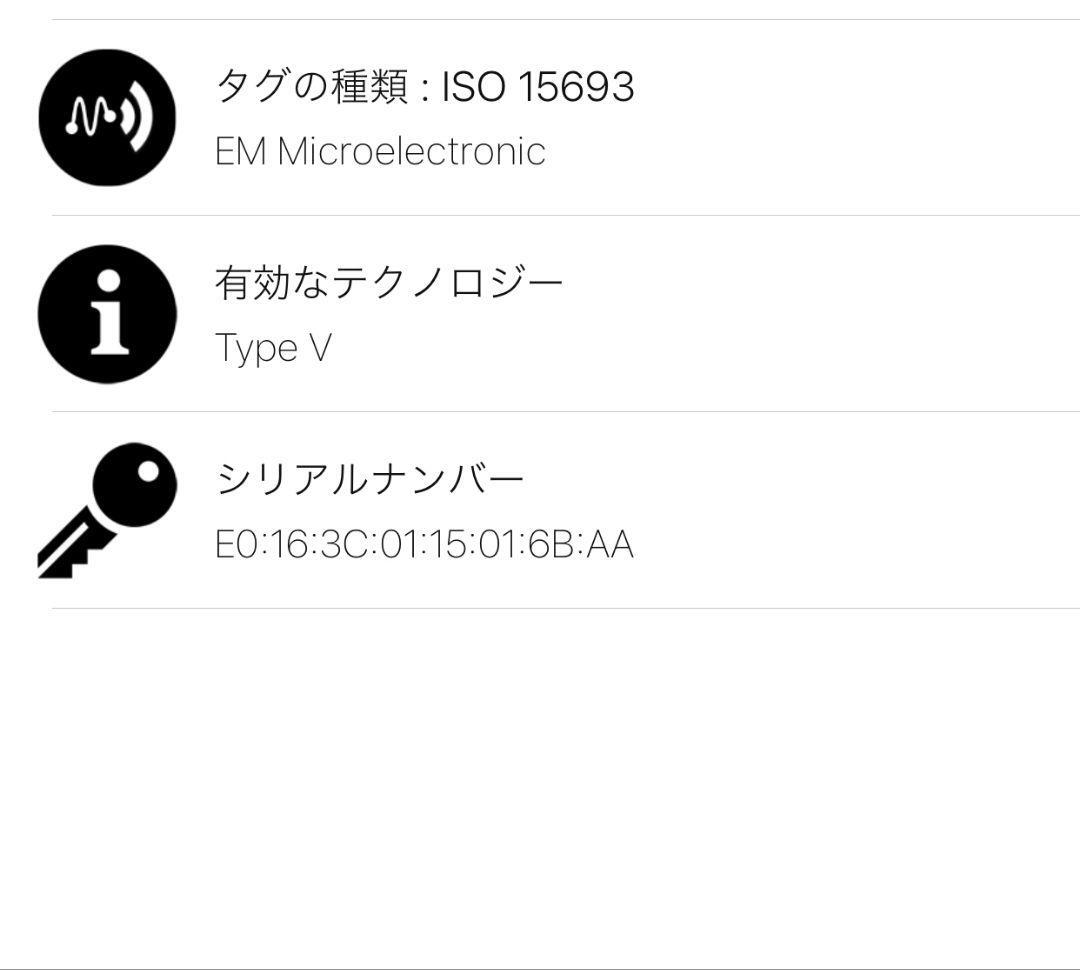
Task: Click the divider above the tag type row
Action: tap(566, 19)
